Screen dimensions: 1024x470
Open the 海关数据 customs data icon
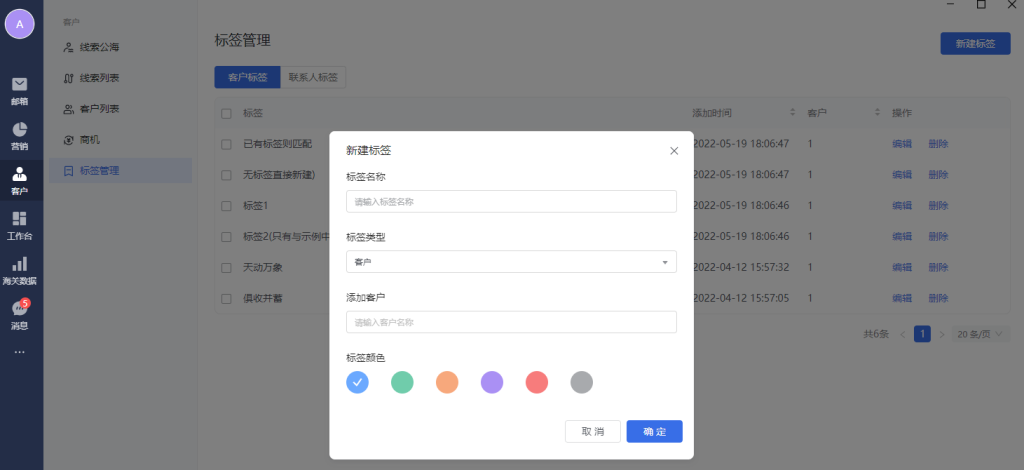pyautogui.click(x=20, y=265)
